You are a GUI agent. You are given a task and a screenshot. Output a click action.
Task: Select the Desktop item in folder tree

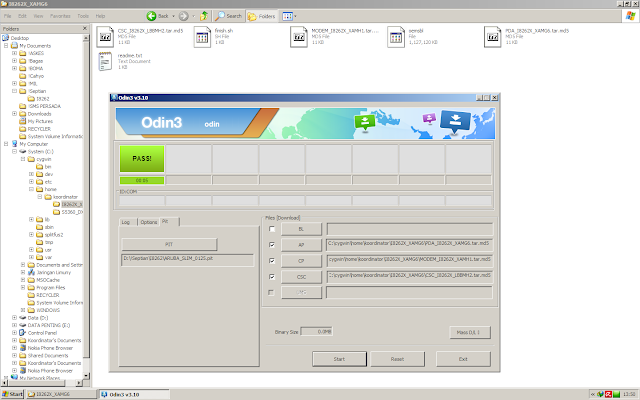click(20, 38)
